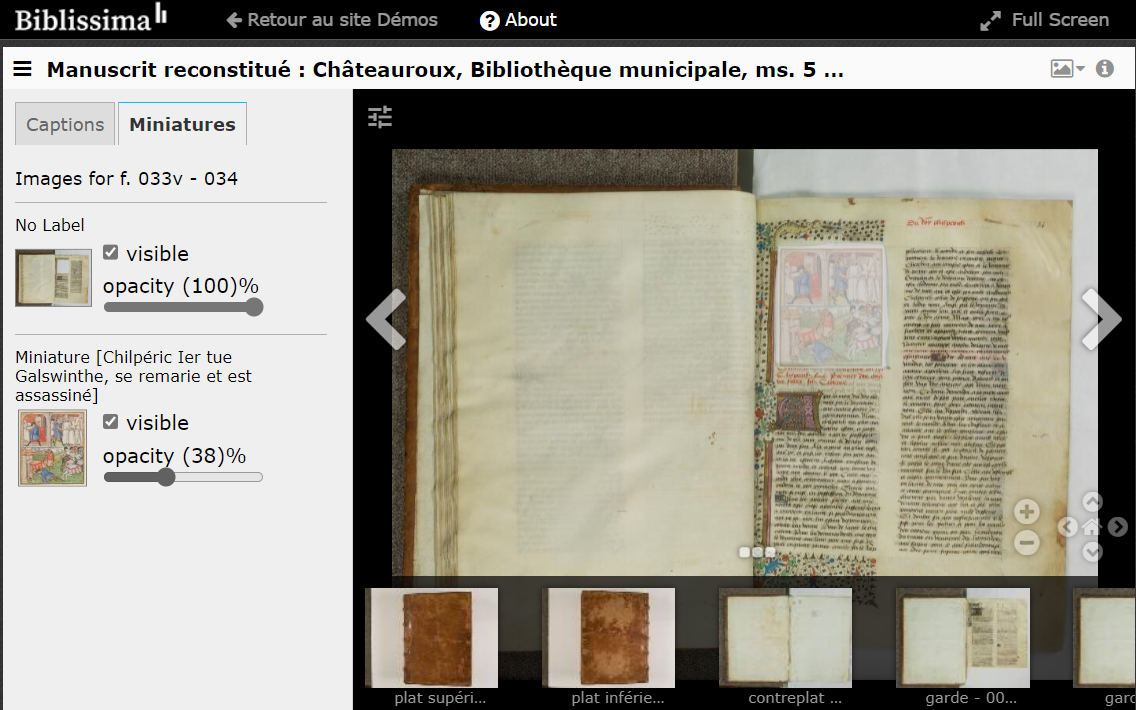
Task: Pan the manuscript view down
Action: pyautogui.click(x=1093, y=552)
